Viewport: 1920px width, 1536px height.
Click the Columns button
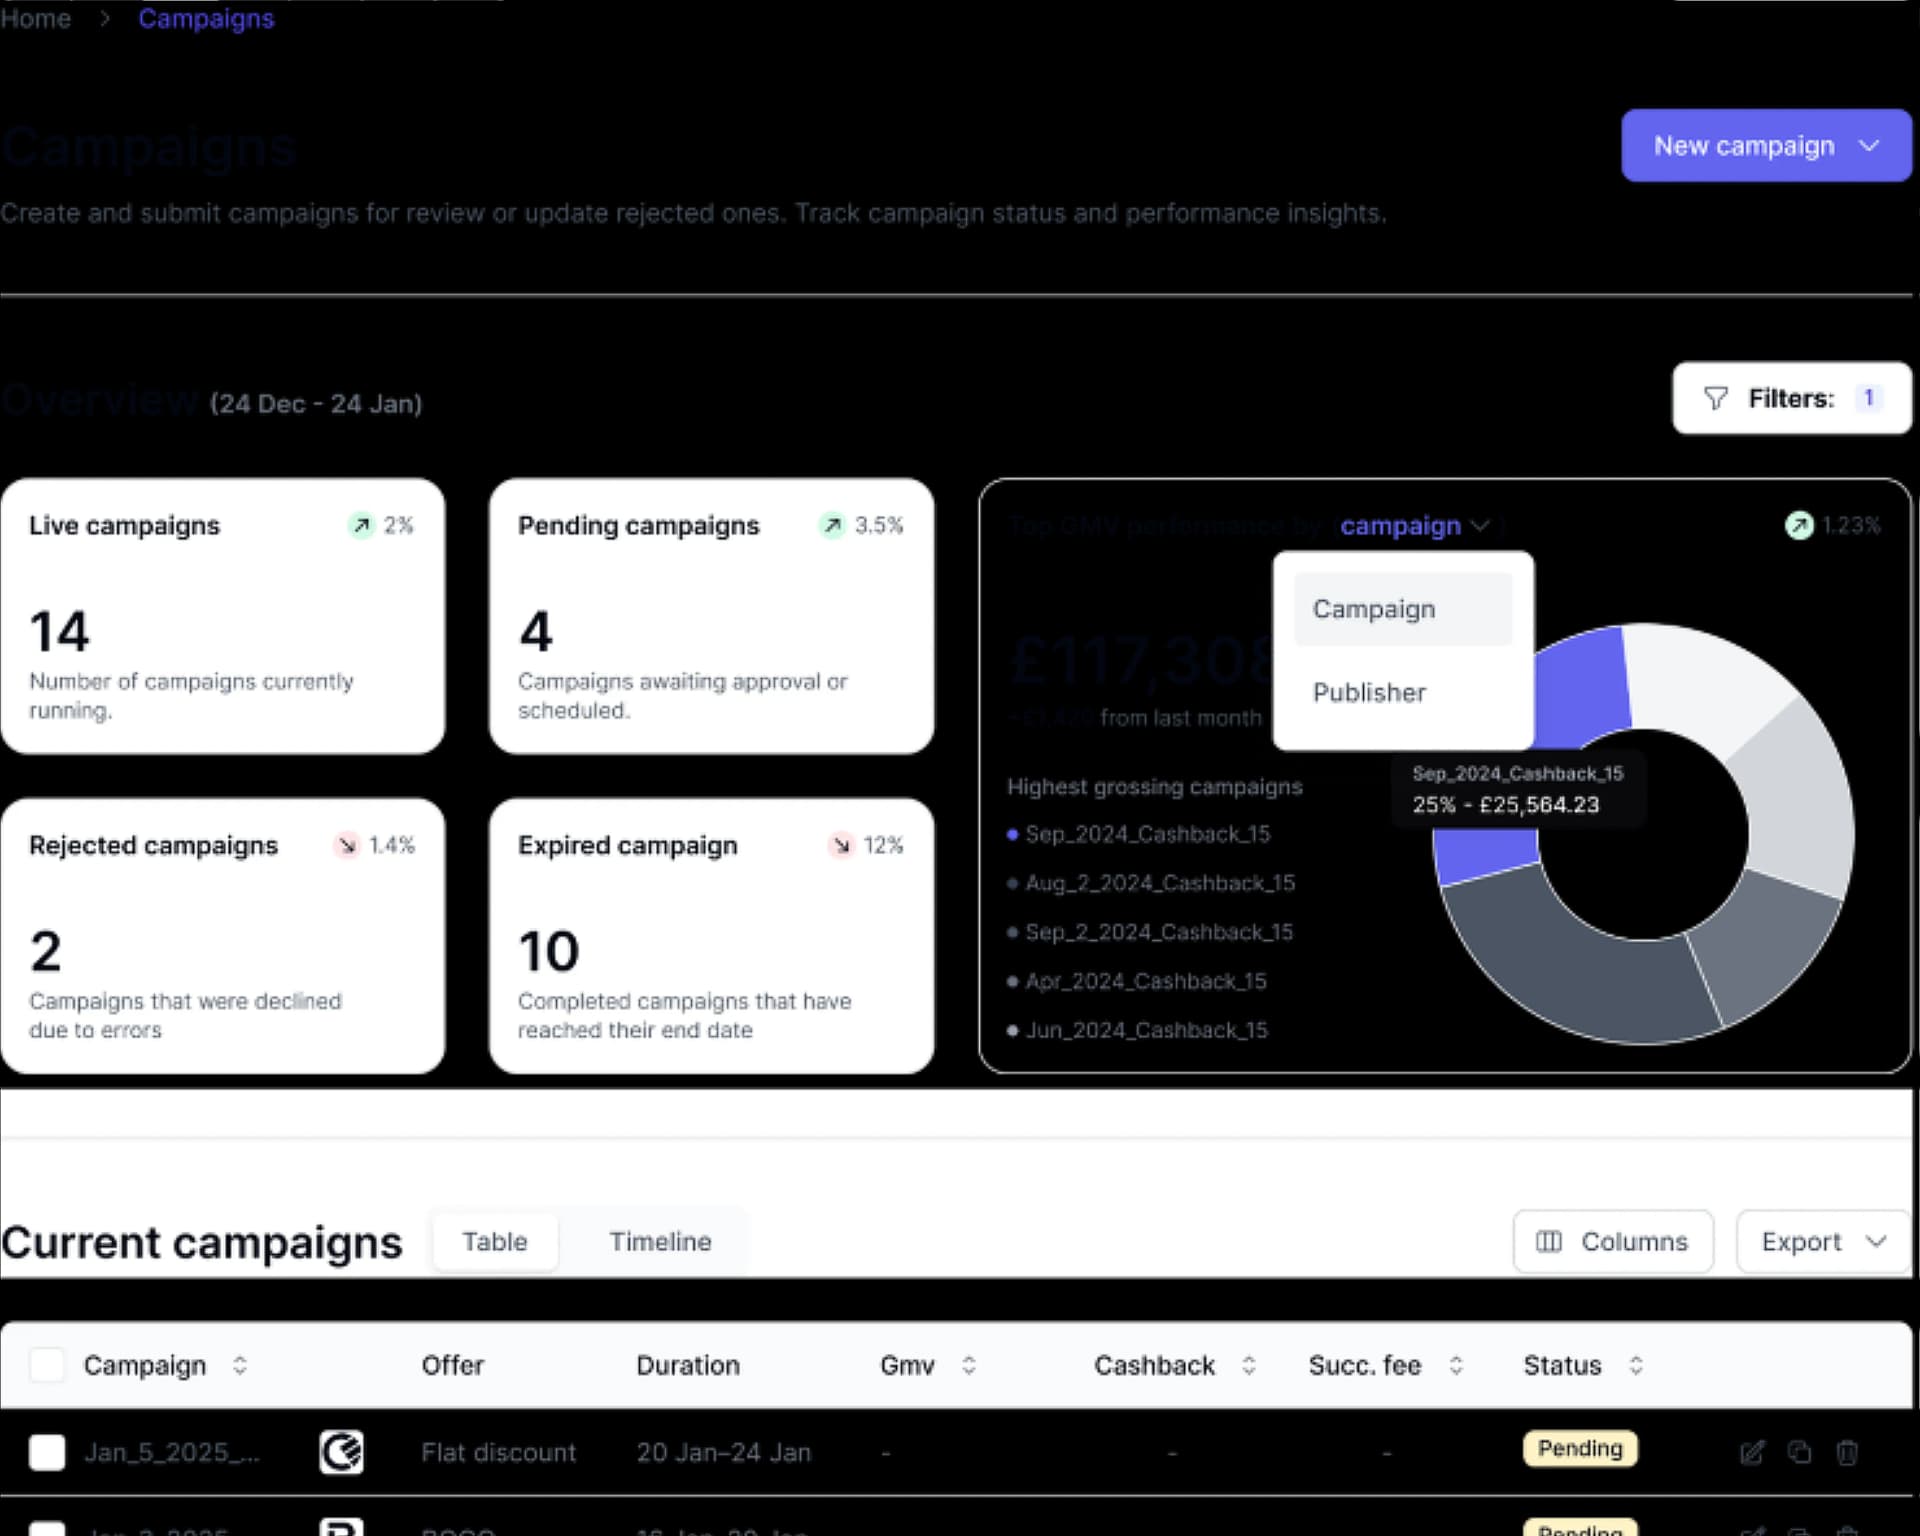click(1612, 1241)
